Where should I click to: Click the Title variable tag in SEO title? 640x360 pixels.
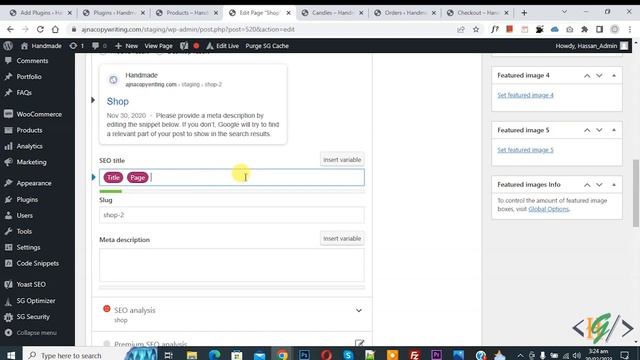click(x=113, y=178)
